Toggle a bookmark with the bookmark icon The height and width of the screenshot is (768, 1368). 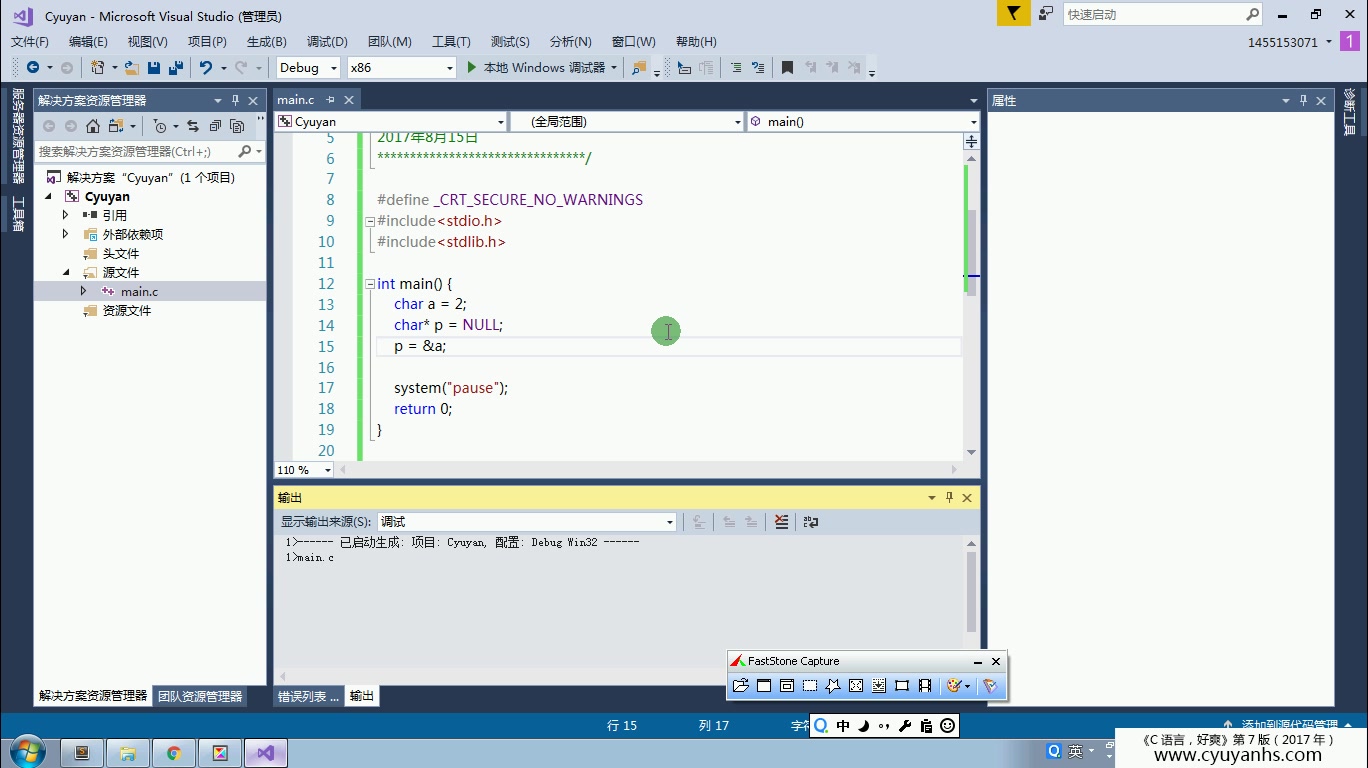pyautogui.click(x=787, y=67)
